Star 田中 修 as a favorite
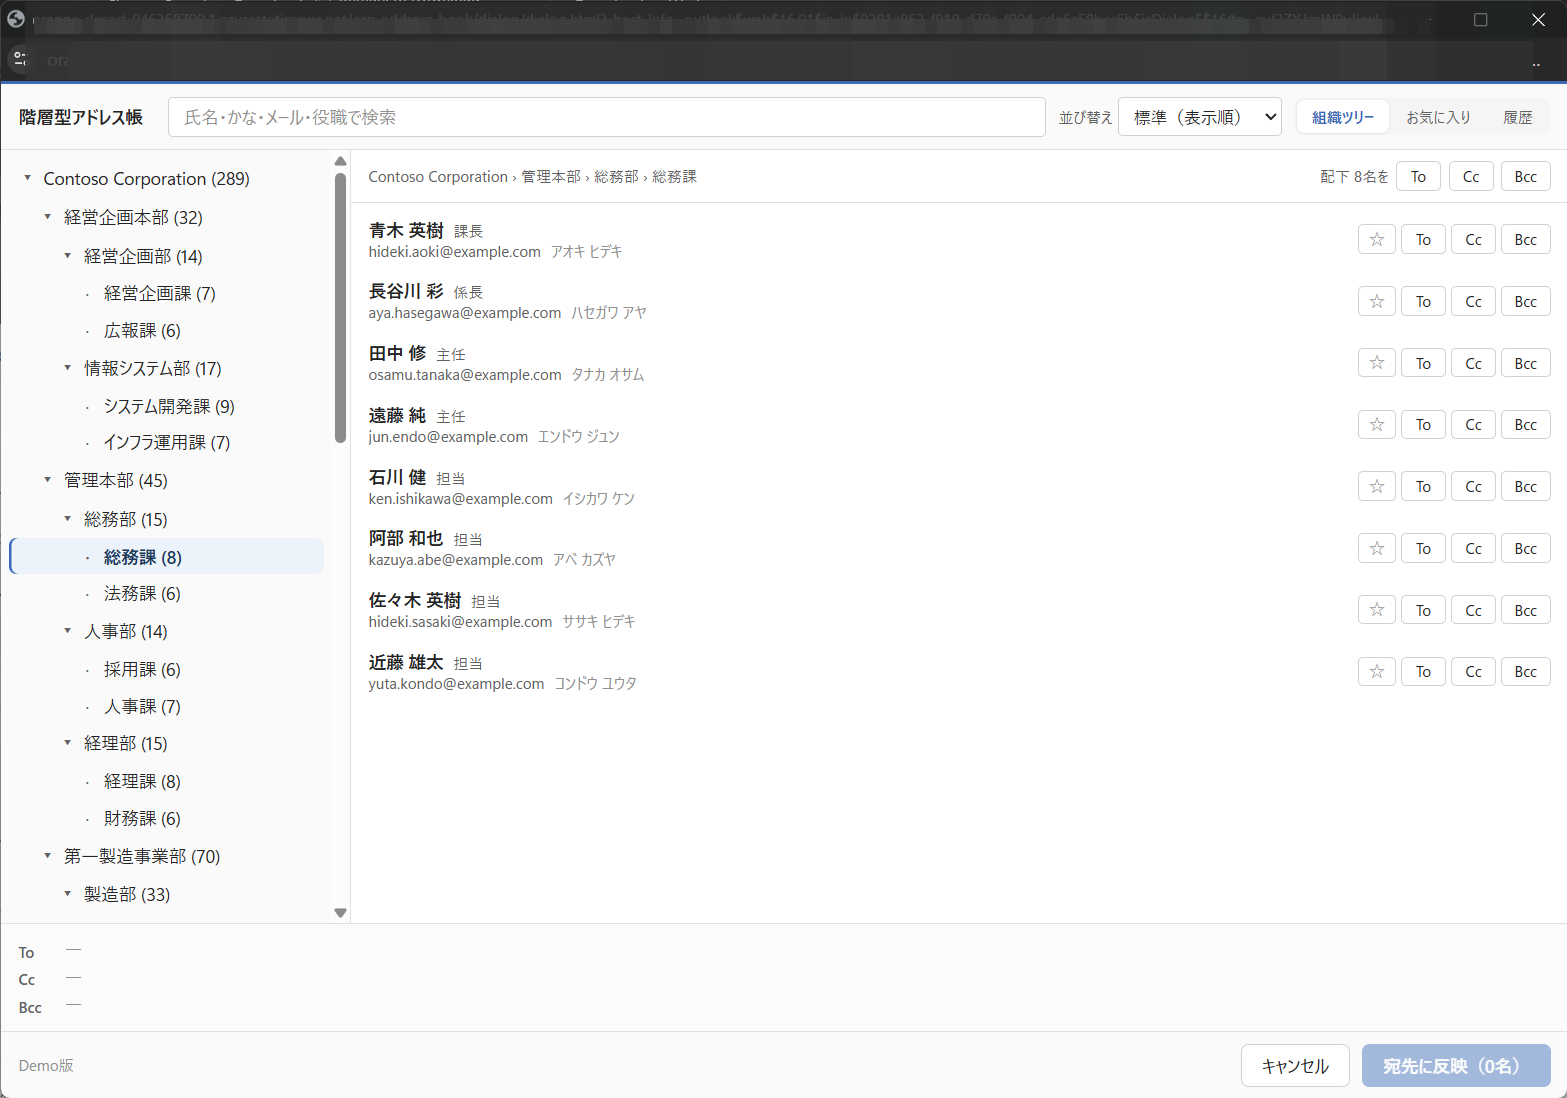 coord(1376,363)
